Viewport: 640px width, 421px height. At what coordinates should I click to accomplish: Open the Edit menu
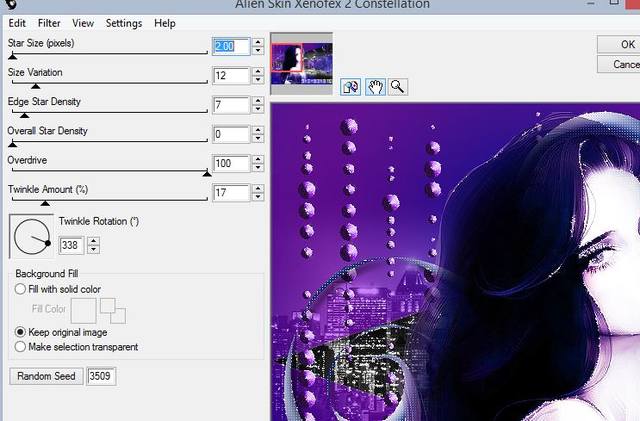pyautogui.click(x=17, y=23)
